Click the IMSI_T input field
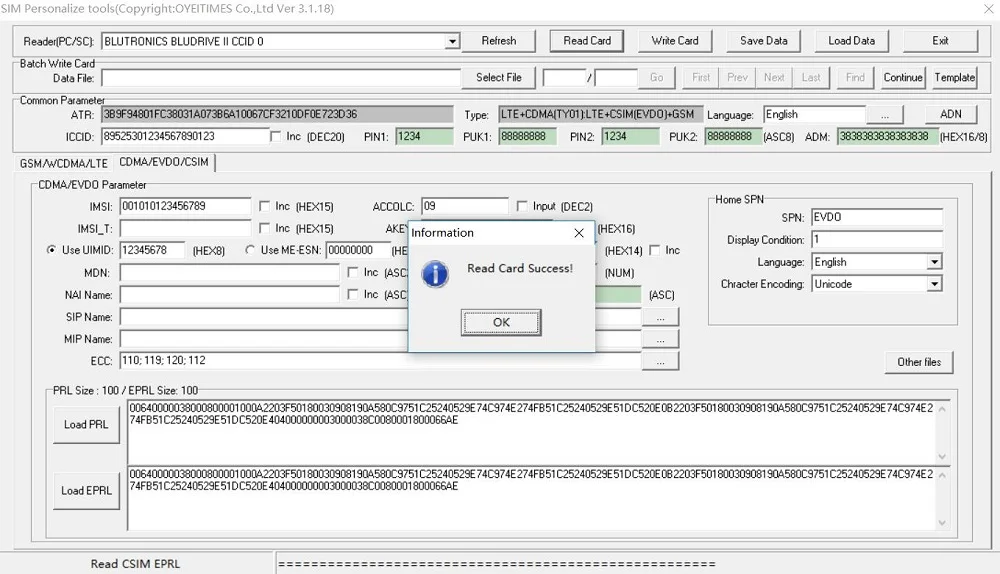The width and height of the screenshot is (1000, 574). click(x=185, y=228)
